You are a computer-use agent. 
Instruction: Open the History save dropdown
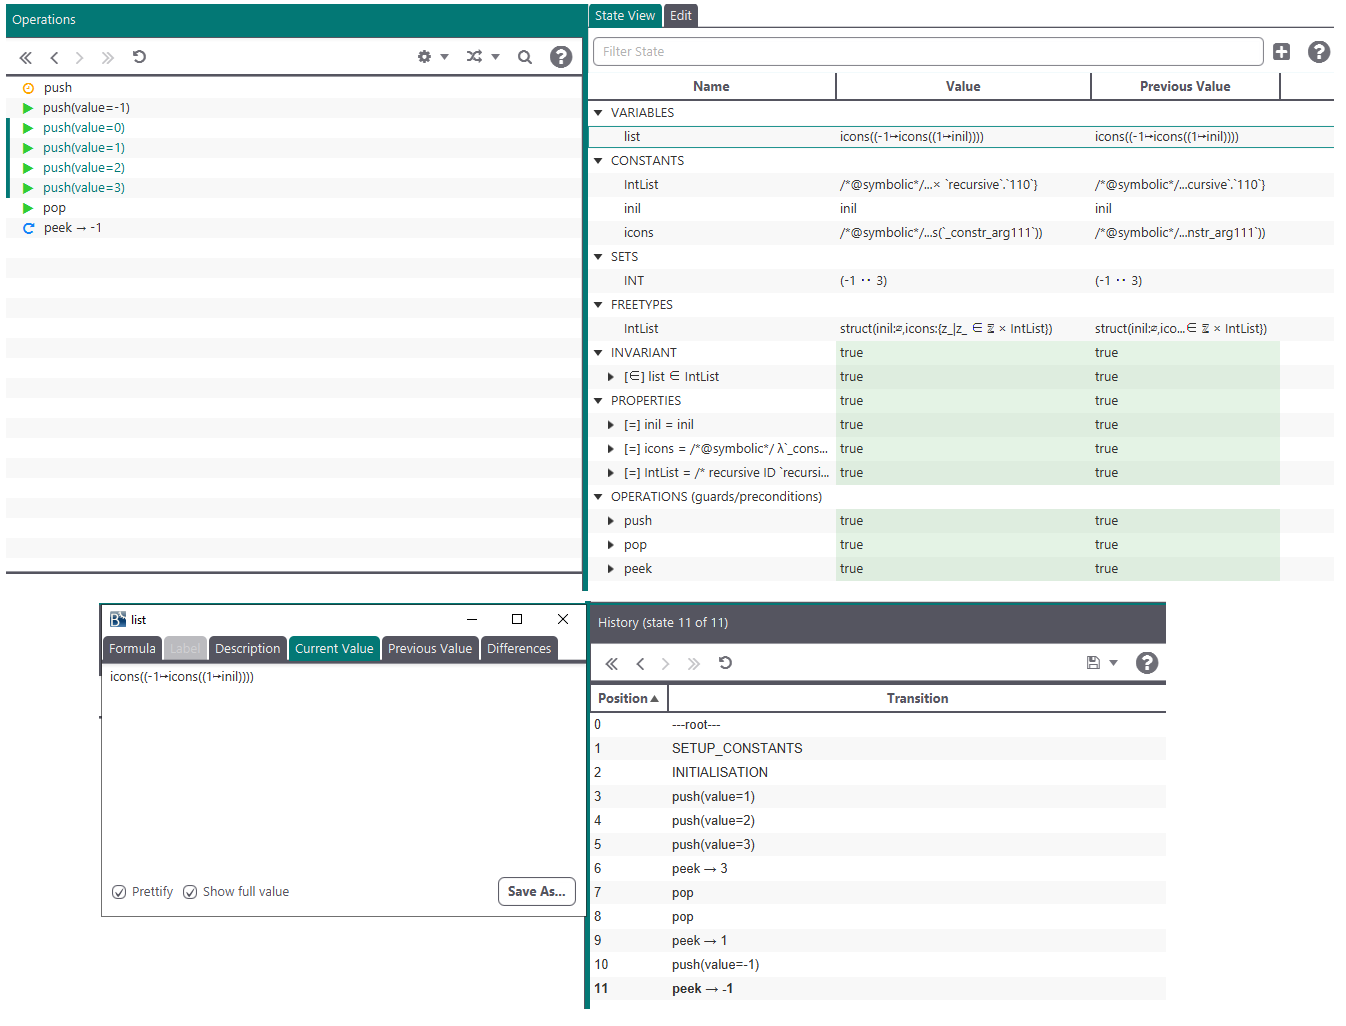click(x=1101, y=663)
